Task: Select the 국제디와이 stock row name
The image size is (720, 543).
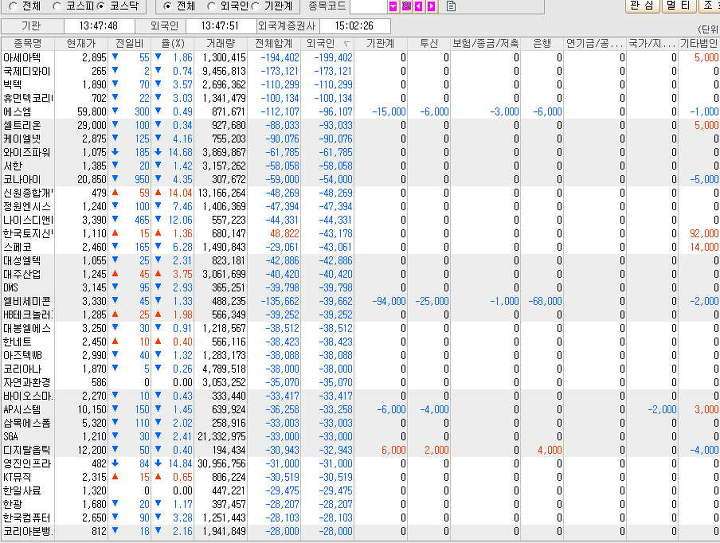Action: (x=26, y=72)
